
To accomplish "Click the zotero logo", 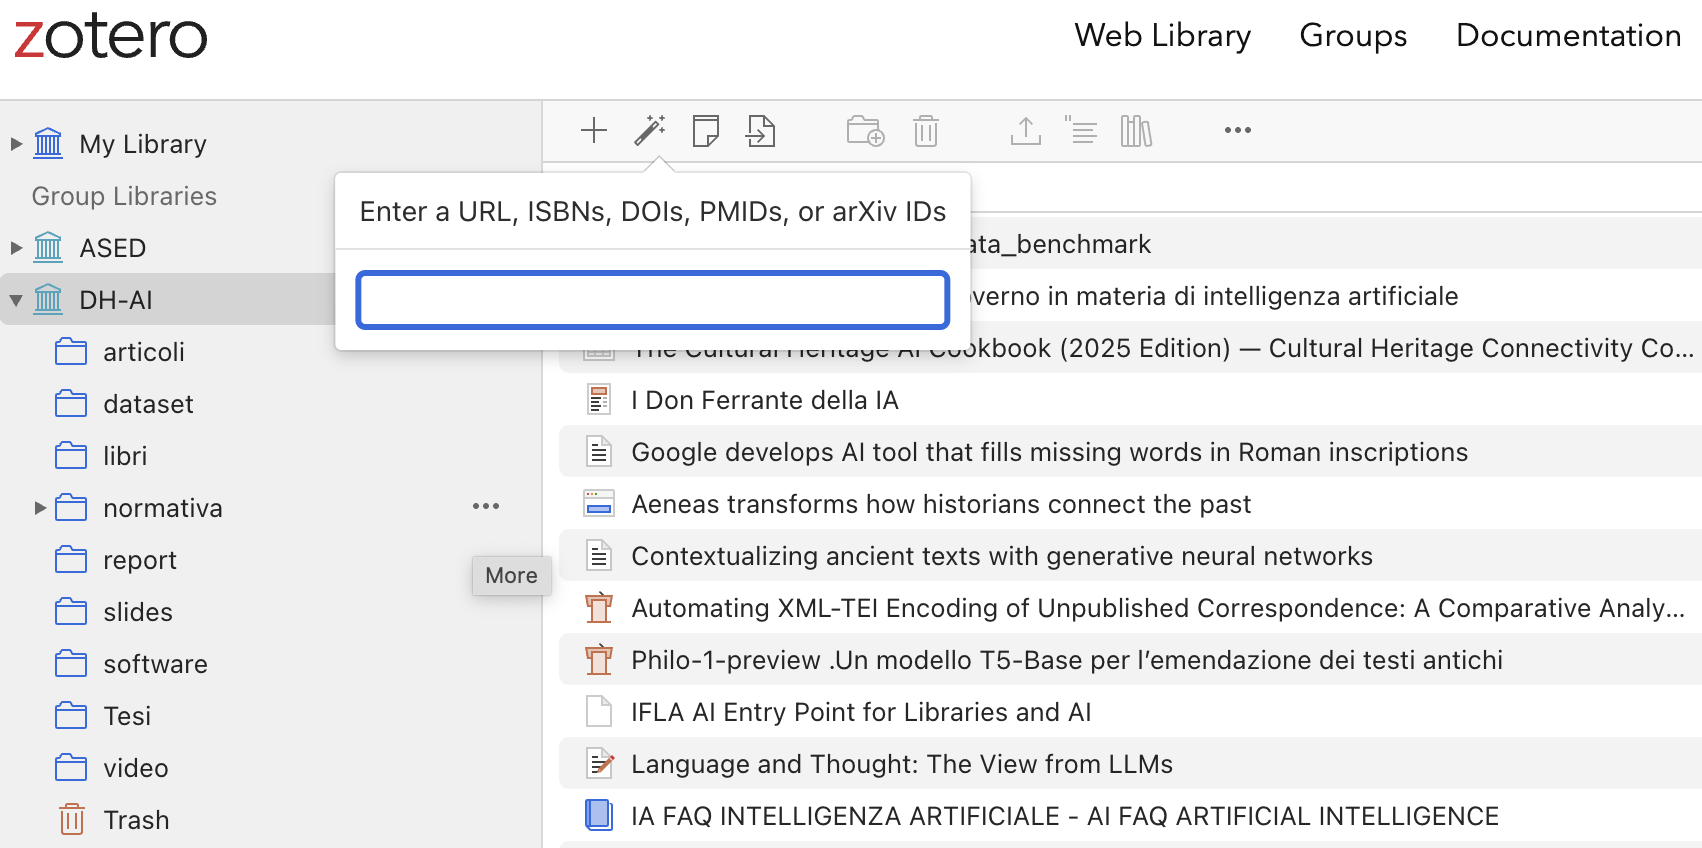I will [x=111, y=36].
